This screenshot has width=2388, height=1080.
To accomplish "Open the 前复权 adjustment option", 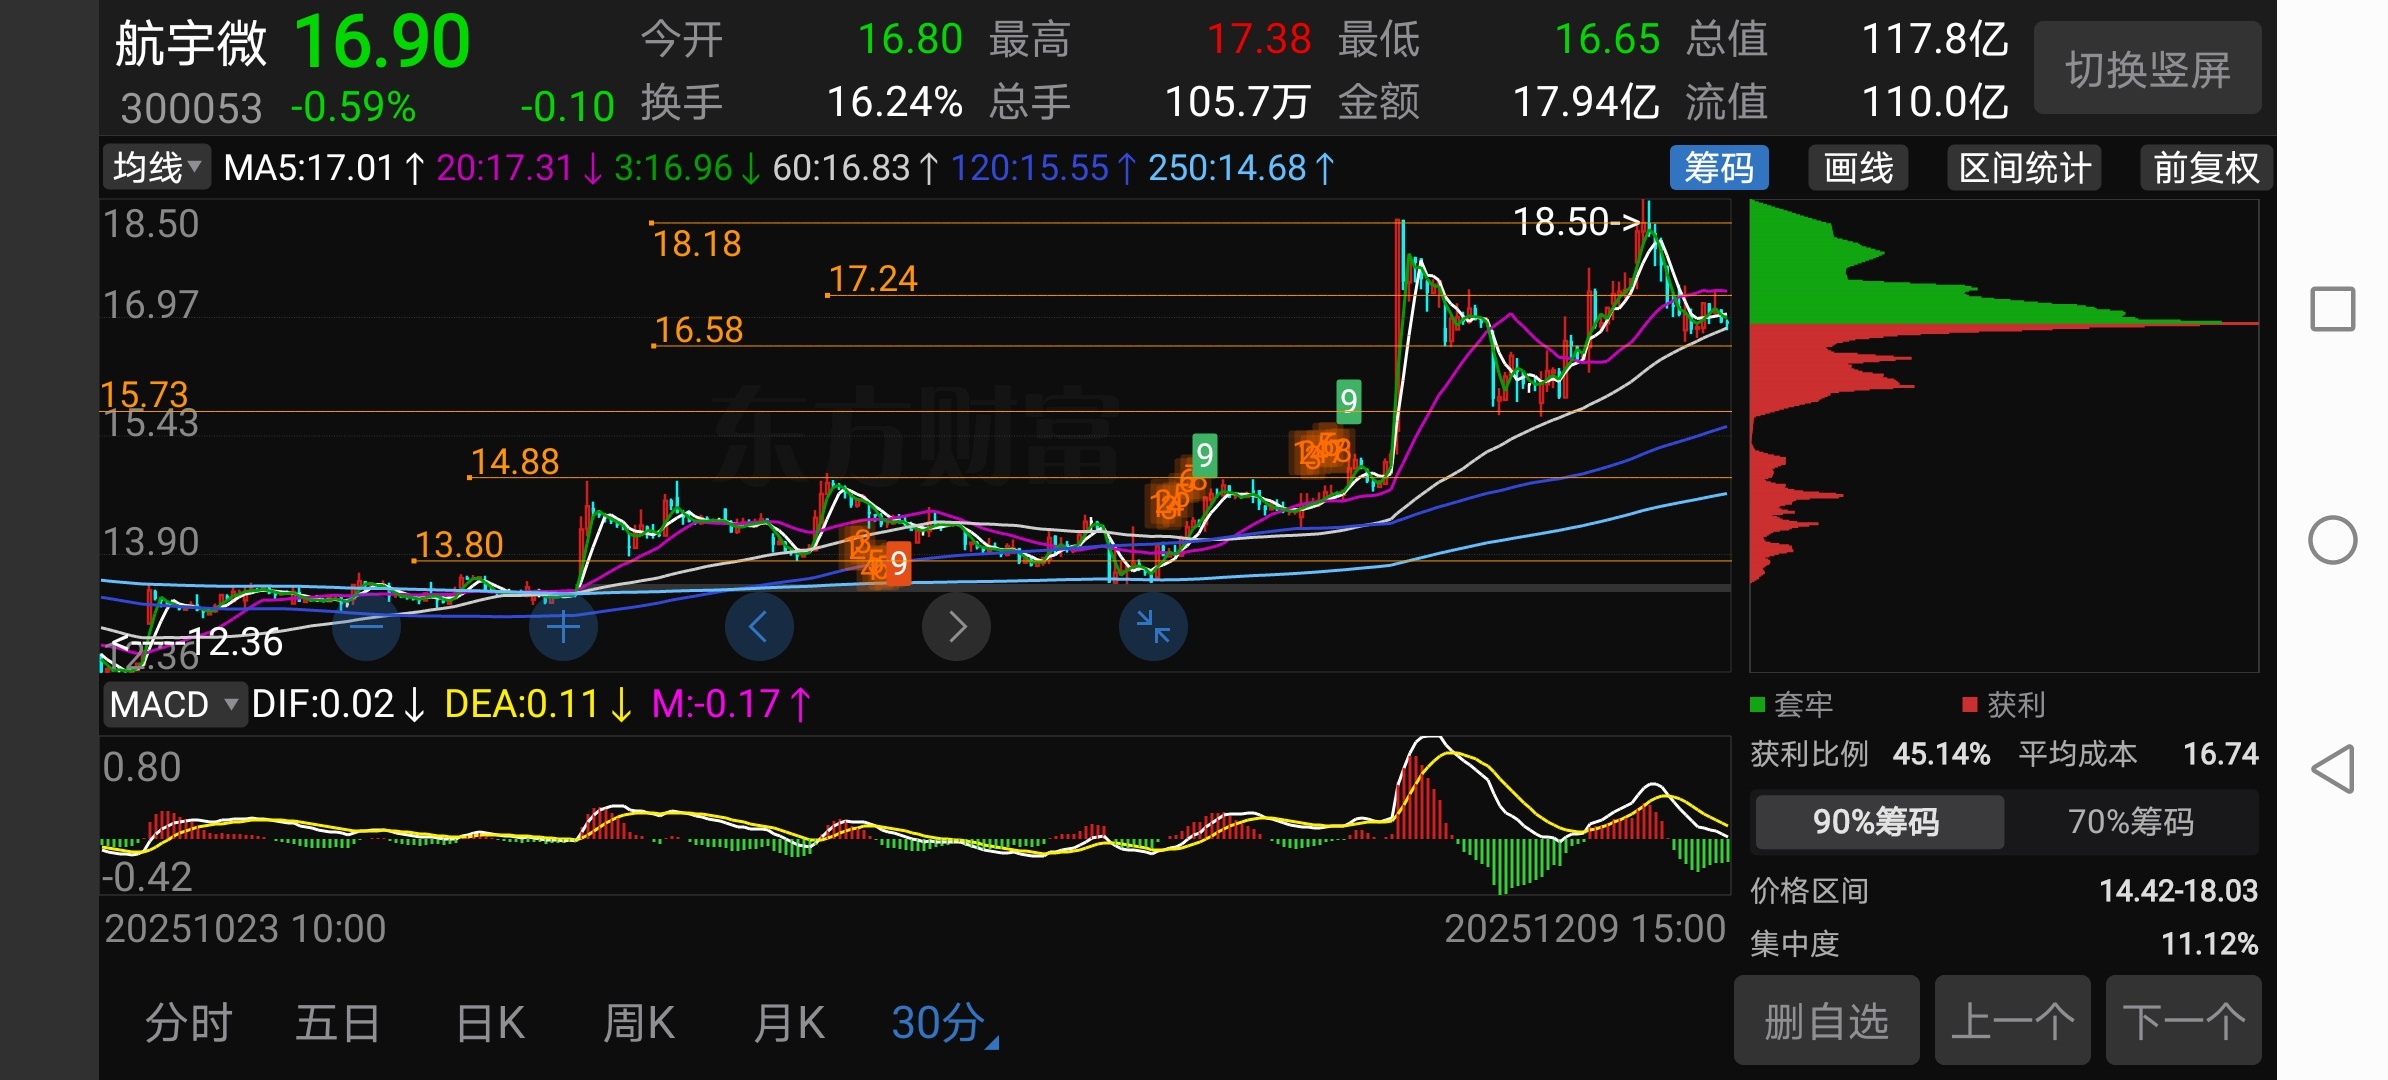I will click(x=2205, y=167).
